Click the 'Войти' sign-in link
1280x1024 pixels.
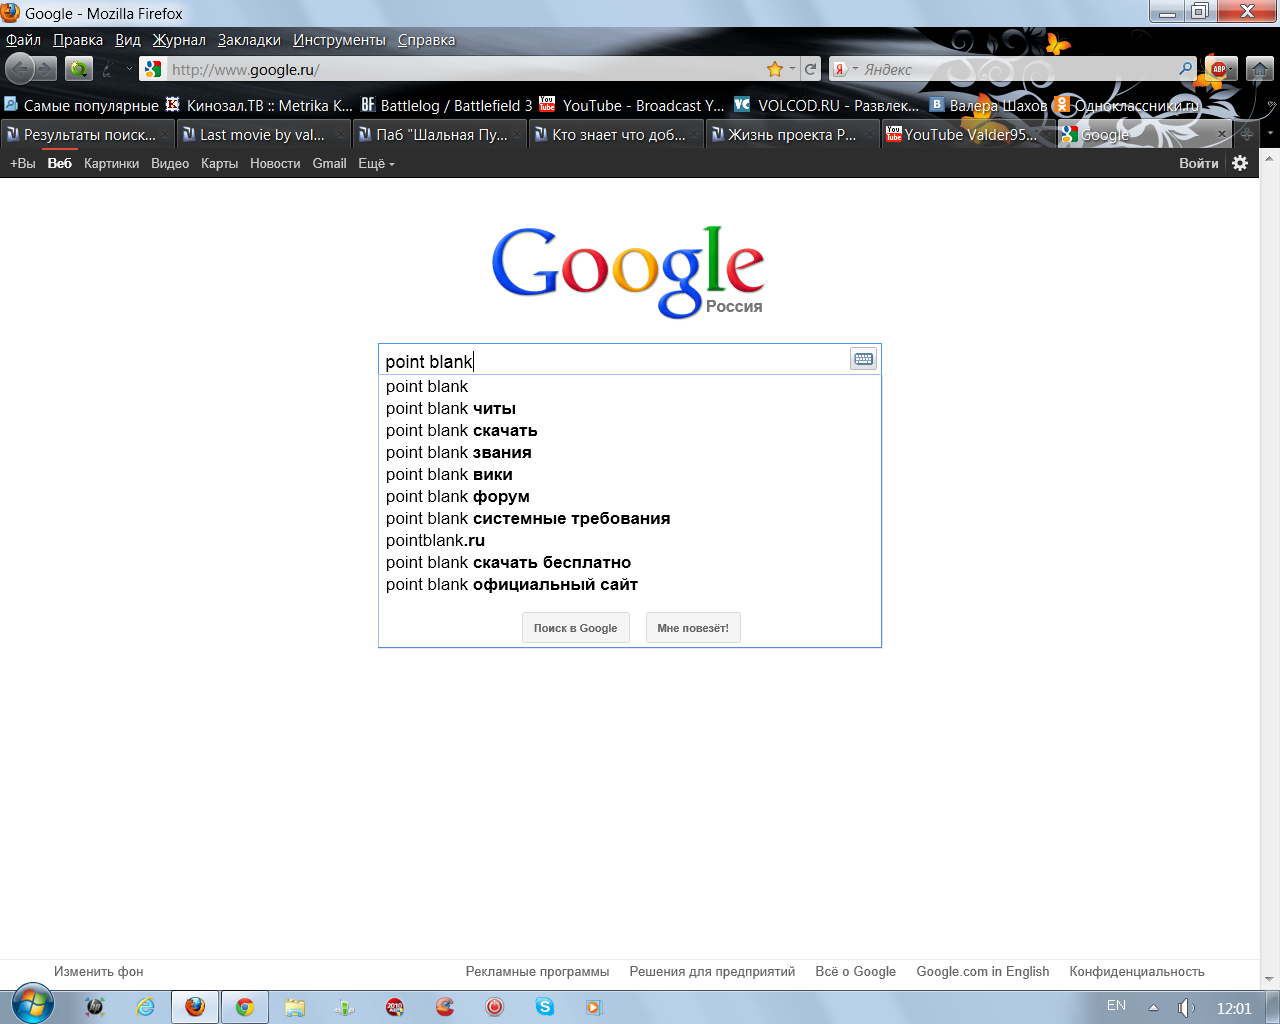click(1198, 163)
